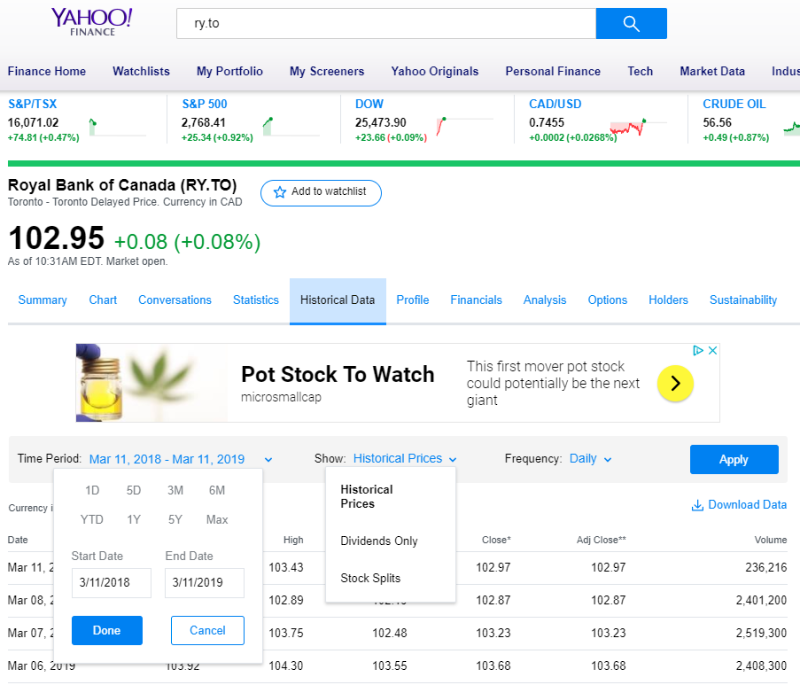Click the magnifying glass search button
The image size is (800, 685).
coord(630,24)
